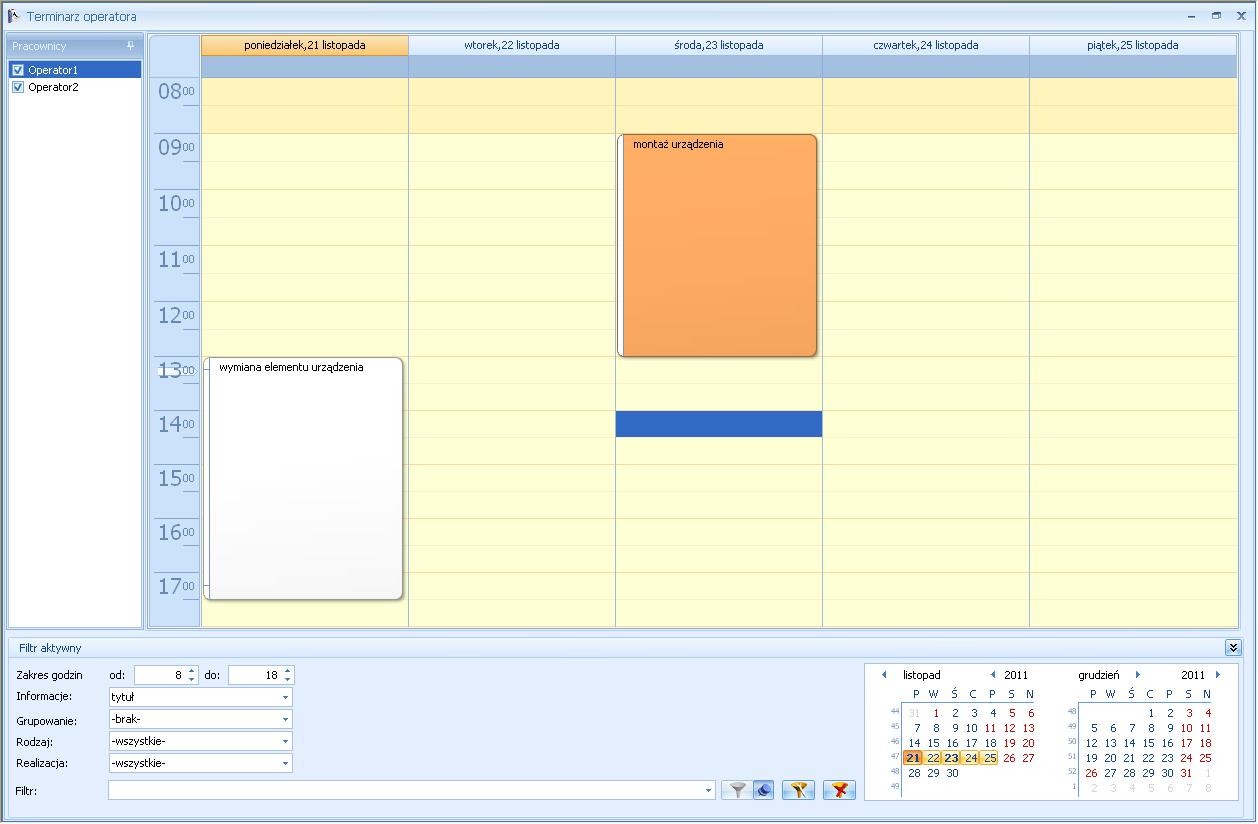The height and width of the screenshot is (824, 1258).
Task: Click the selected blue 14:00 Wednesday slot
Action: point(719,424)
